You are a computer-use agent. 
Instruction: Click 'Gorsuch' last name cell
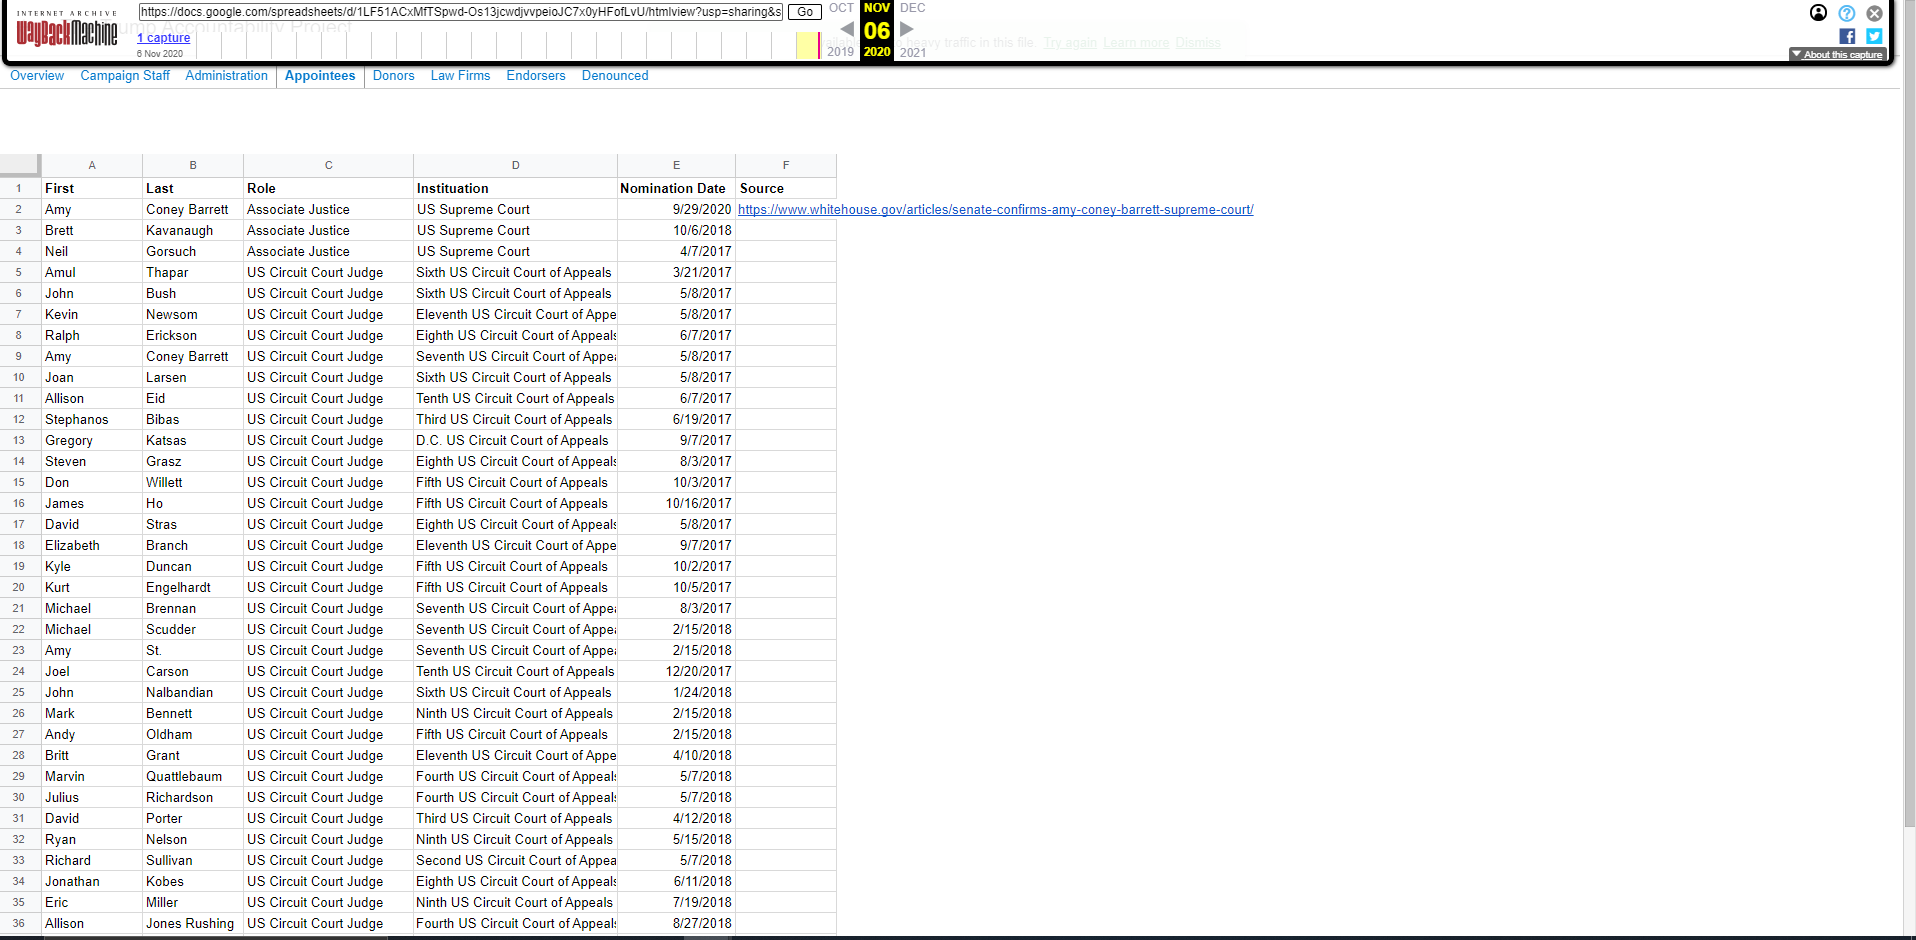pos(193,252)
